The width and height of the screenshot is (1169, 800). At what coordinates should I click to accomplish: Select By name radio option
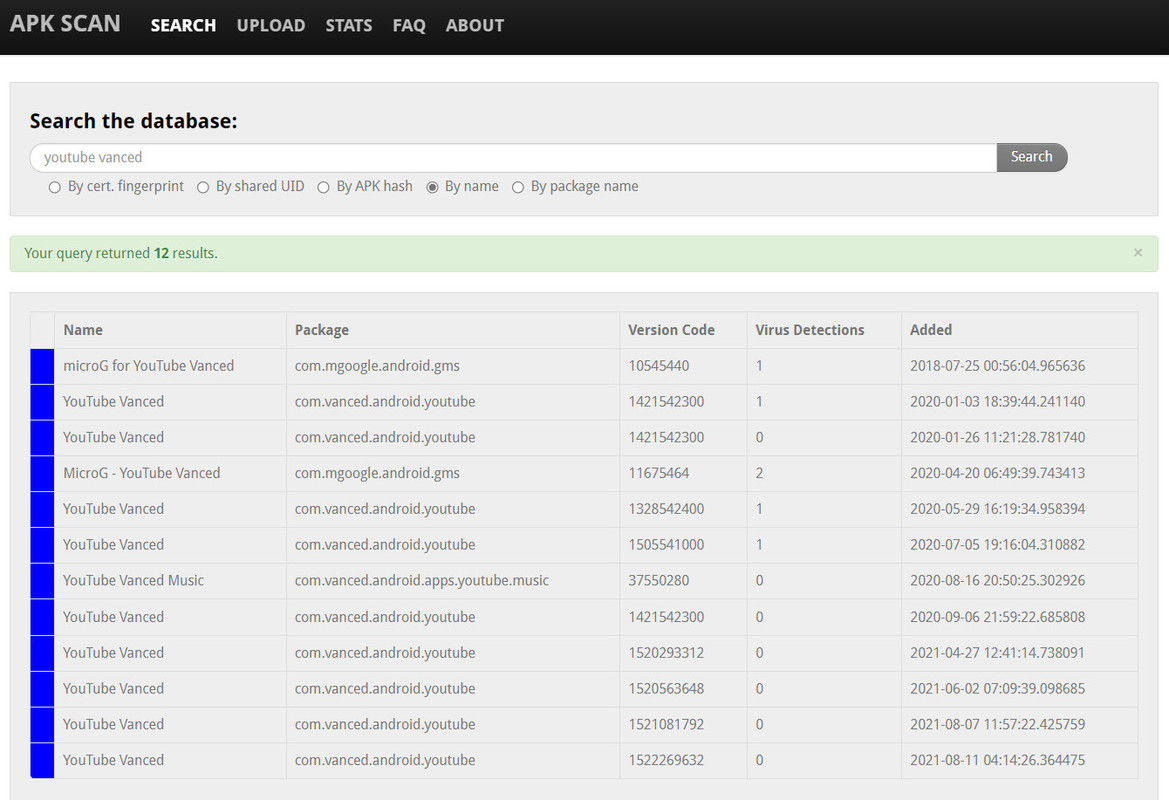(432, 187)
